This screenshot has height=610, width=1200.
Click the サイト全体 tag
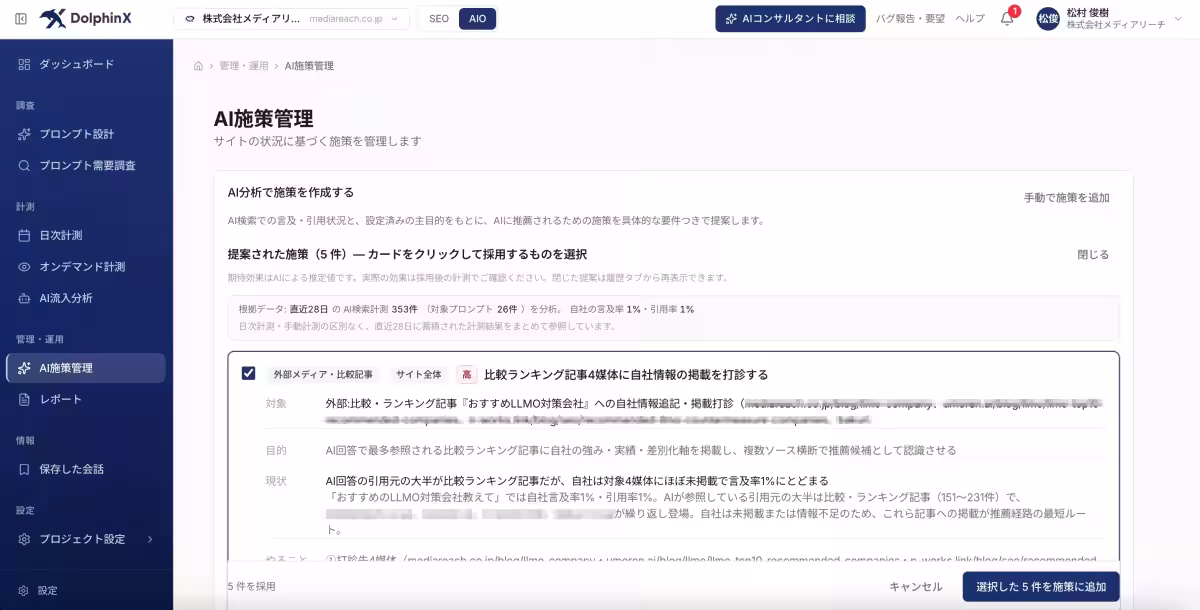[418, 374]
